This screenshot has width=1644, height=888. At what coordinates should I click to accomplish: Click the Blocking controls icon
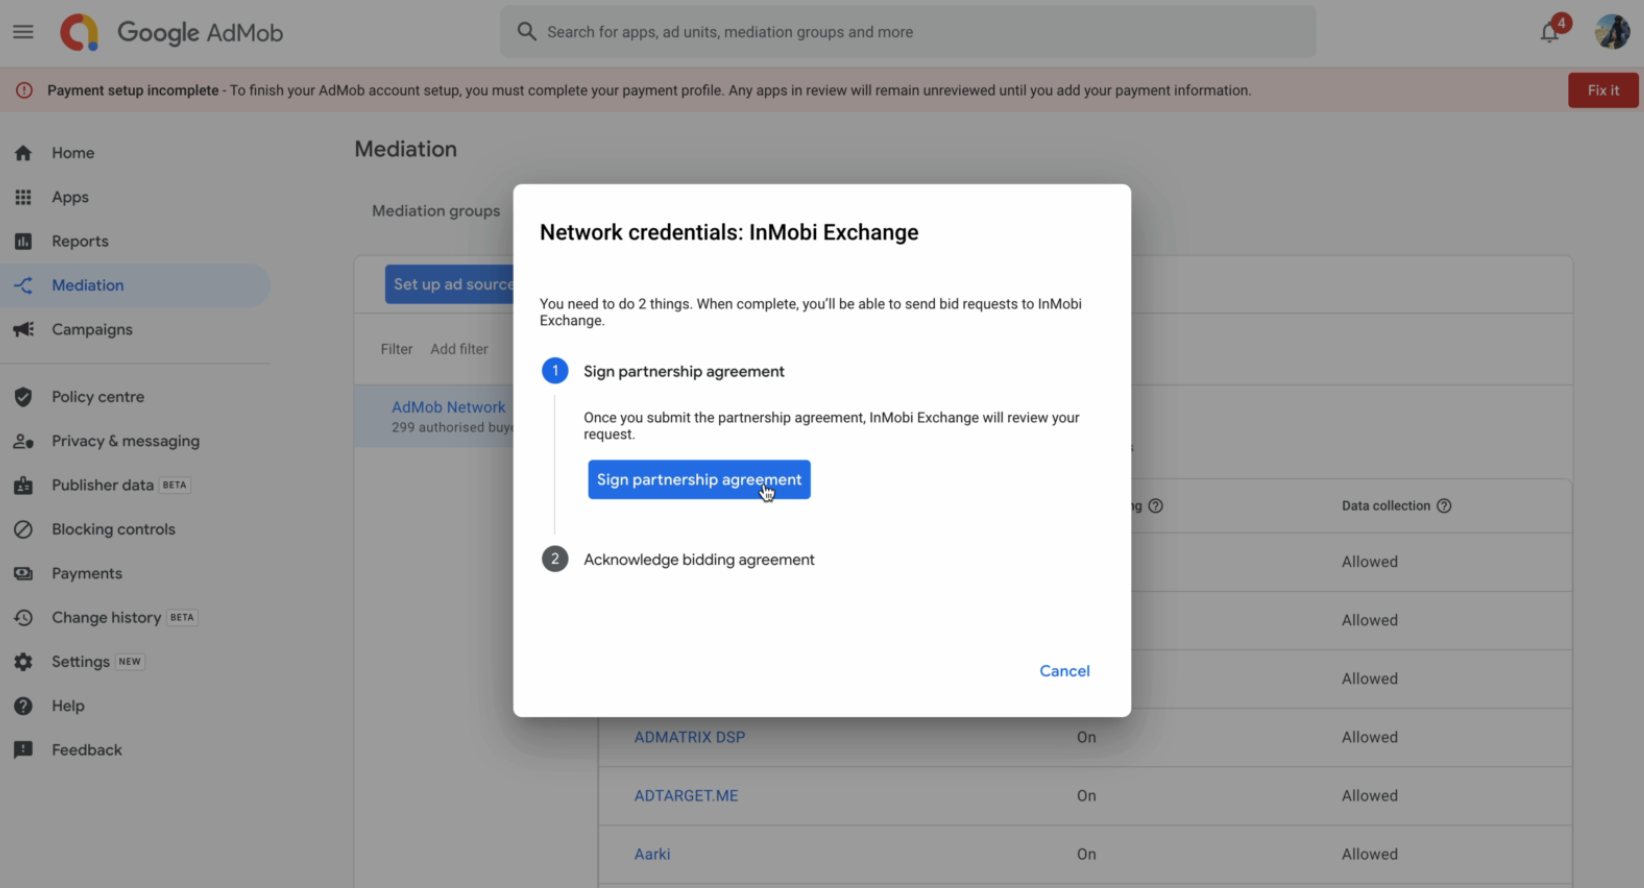tap(24, 529)
